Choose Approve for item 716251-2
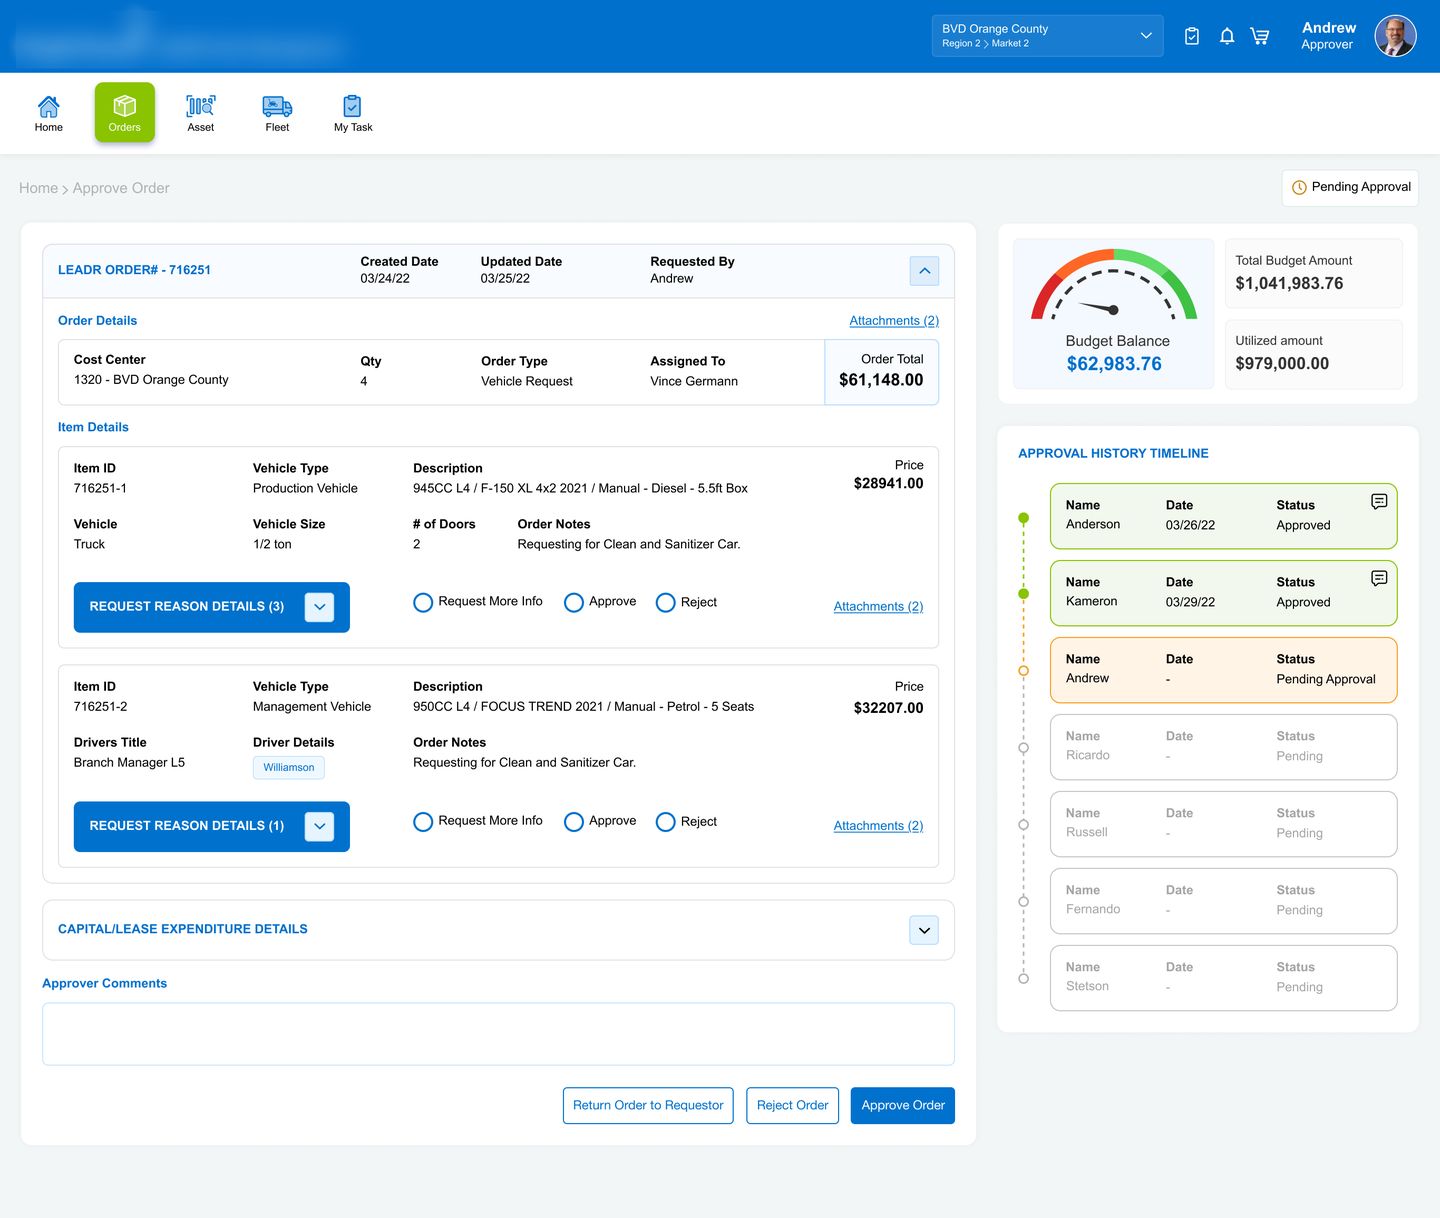 (574, 822)
